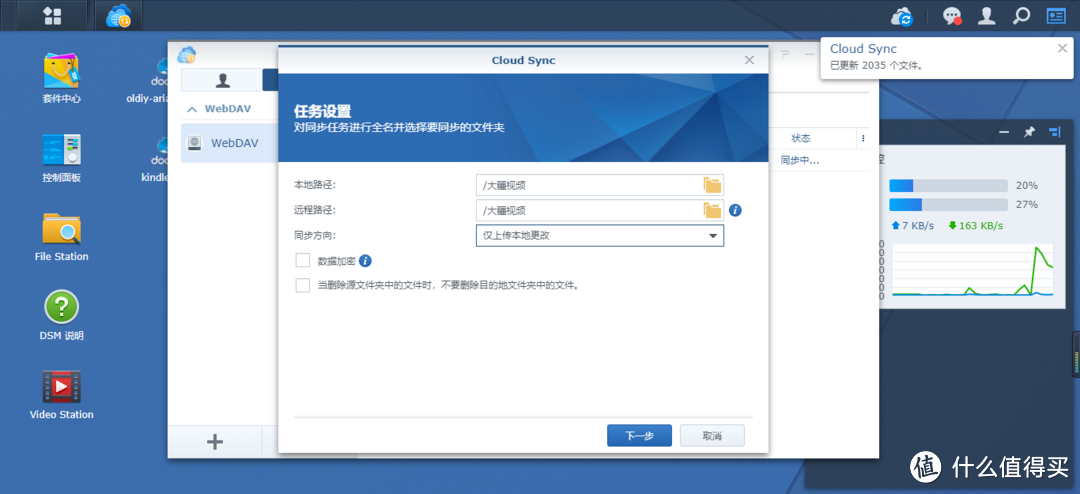Screen dimensions: 1080x494
Task: Click the 状态 column header
Action: point(800,138)
